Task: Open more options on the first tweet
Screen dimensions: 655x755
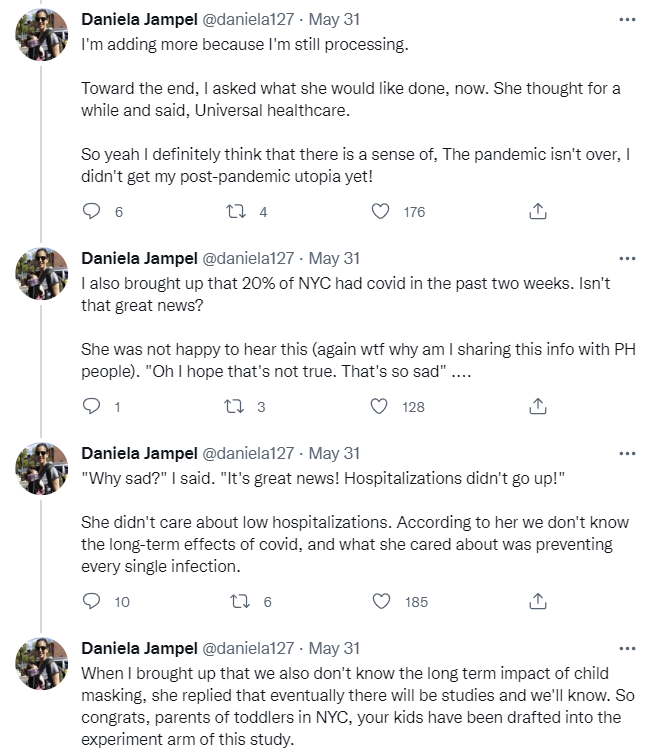Action: click(x=627, y=19)
